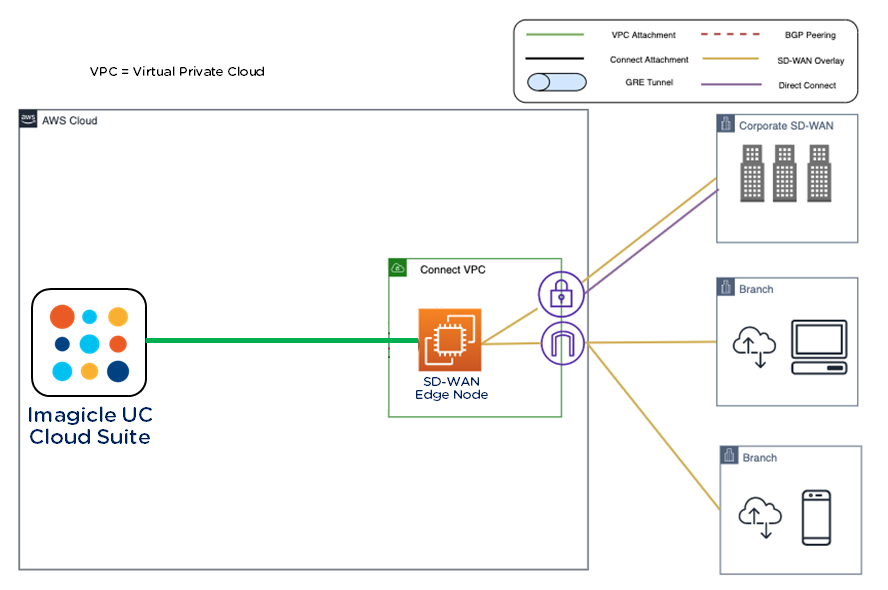The height and width of the screenshot is (590, 888).
Task: Click the purple arch gateway icon
Action: tap(561, 344)
